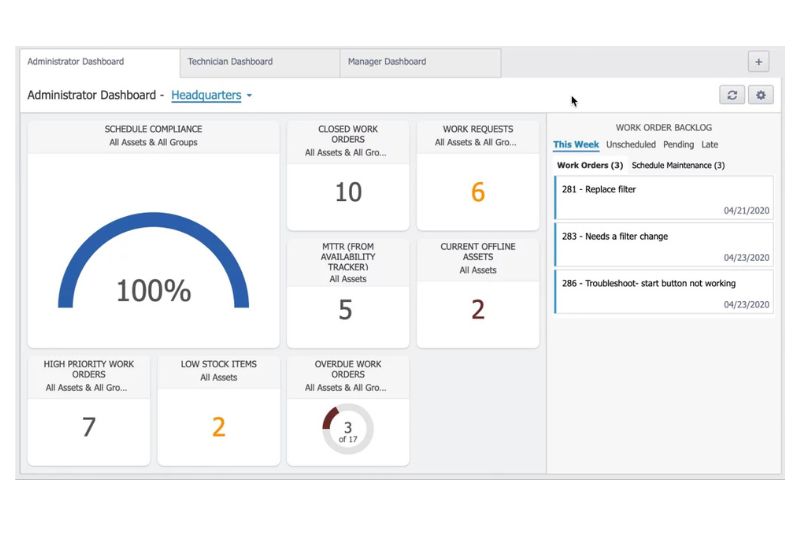Click 'All Assets' under the MTTR title
Screen dimensions: 800x533
tap(348, 279)
